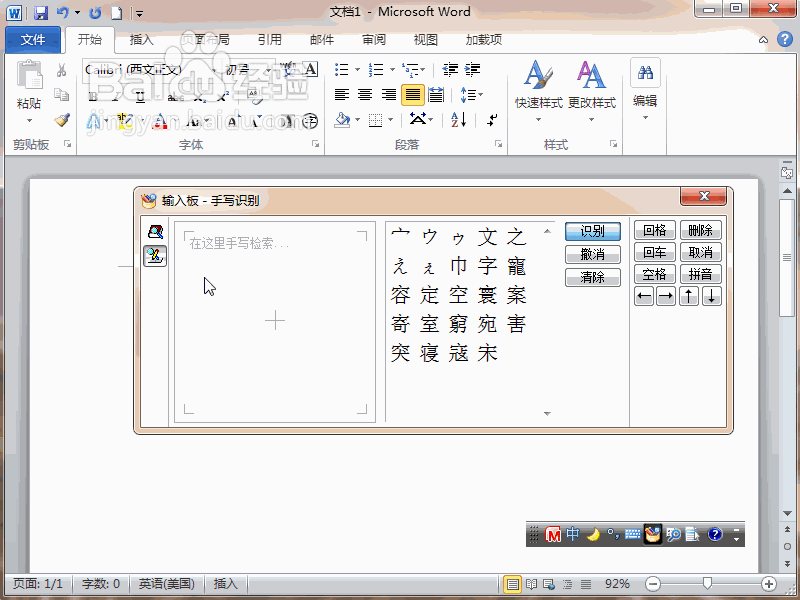Click the zoom out minus button
Screen dimensions: 800x600
(x=653, y=584)
